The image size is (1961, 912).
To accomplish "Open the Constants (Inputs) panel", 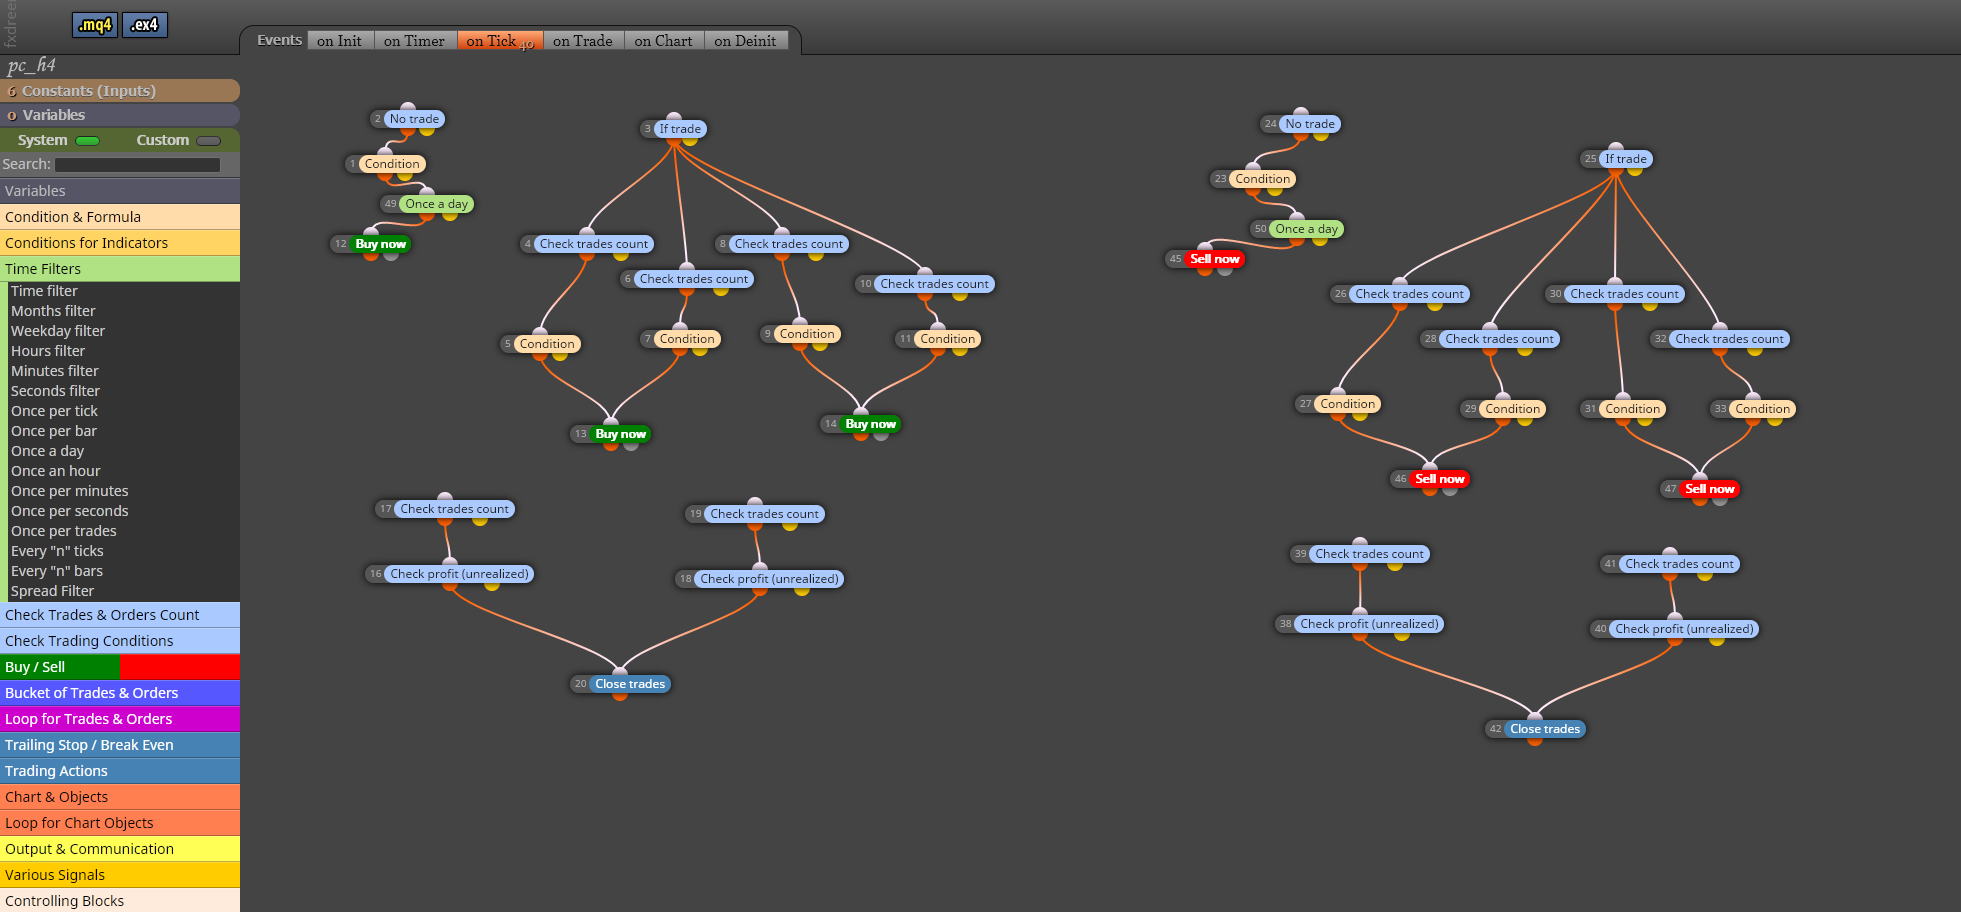I will click(120, 91).
